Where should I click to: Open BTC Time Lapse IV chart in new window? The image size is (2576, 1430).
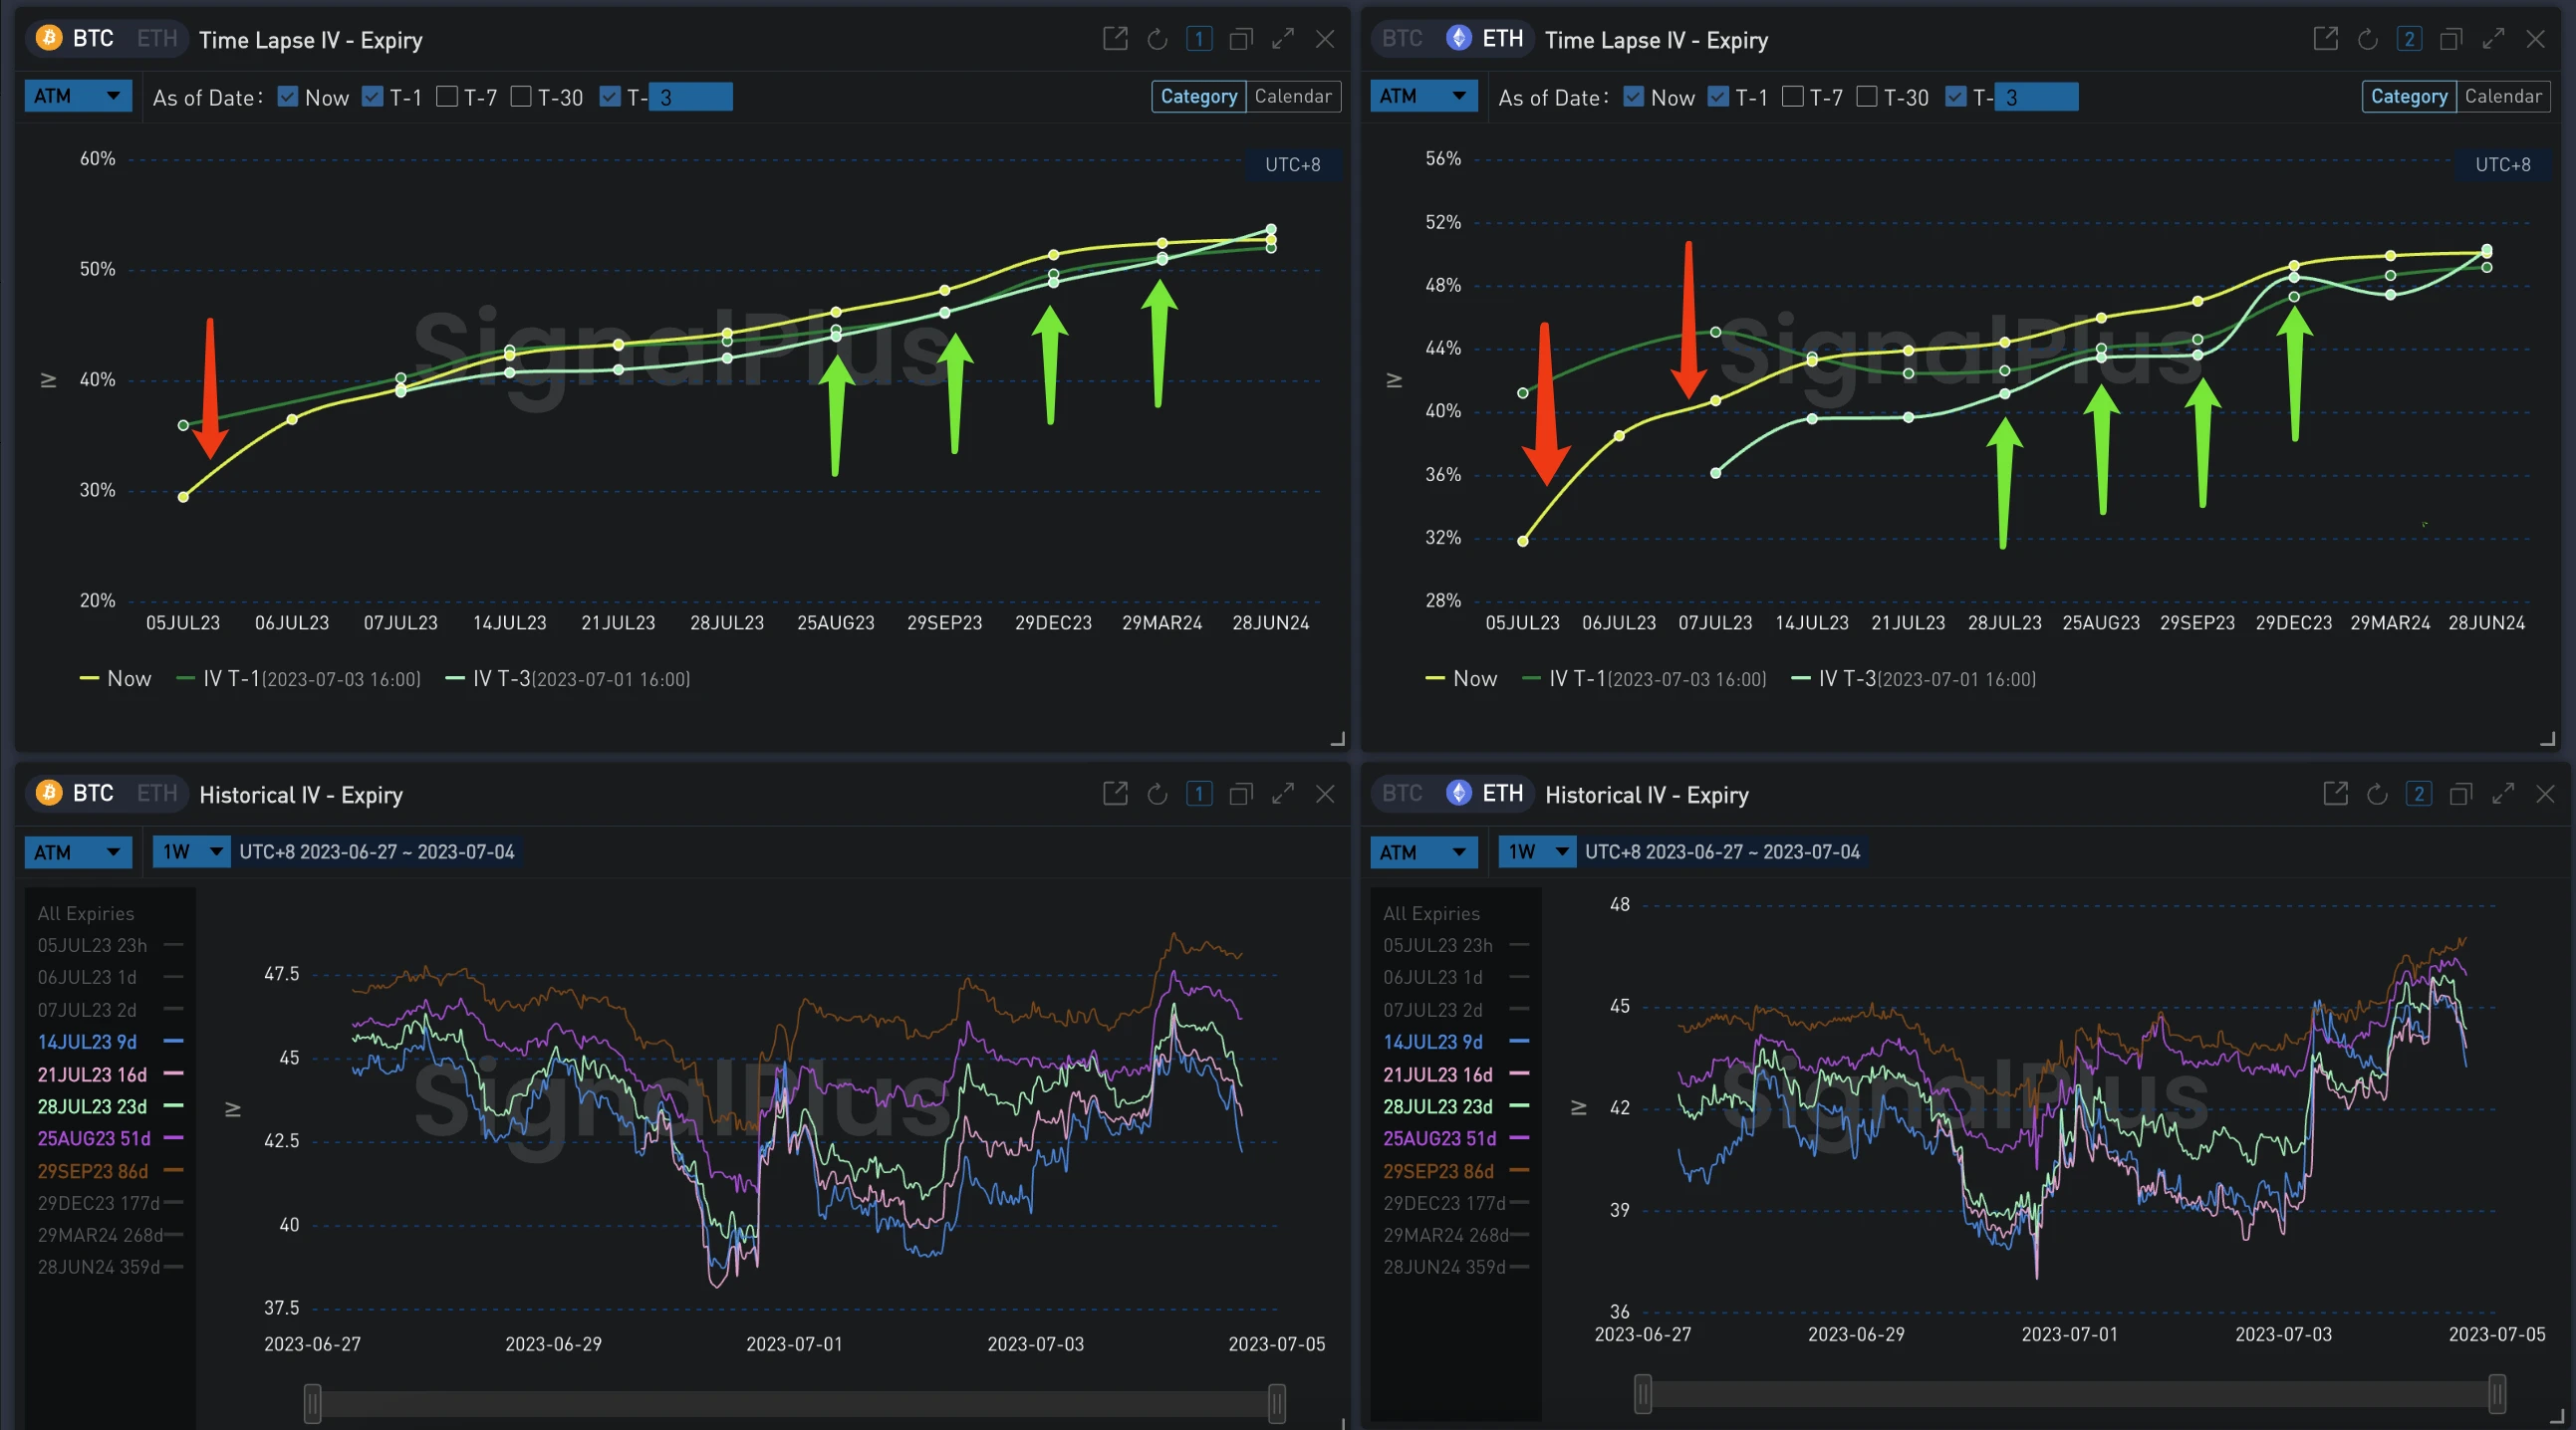1115,39
